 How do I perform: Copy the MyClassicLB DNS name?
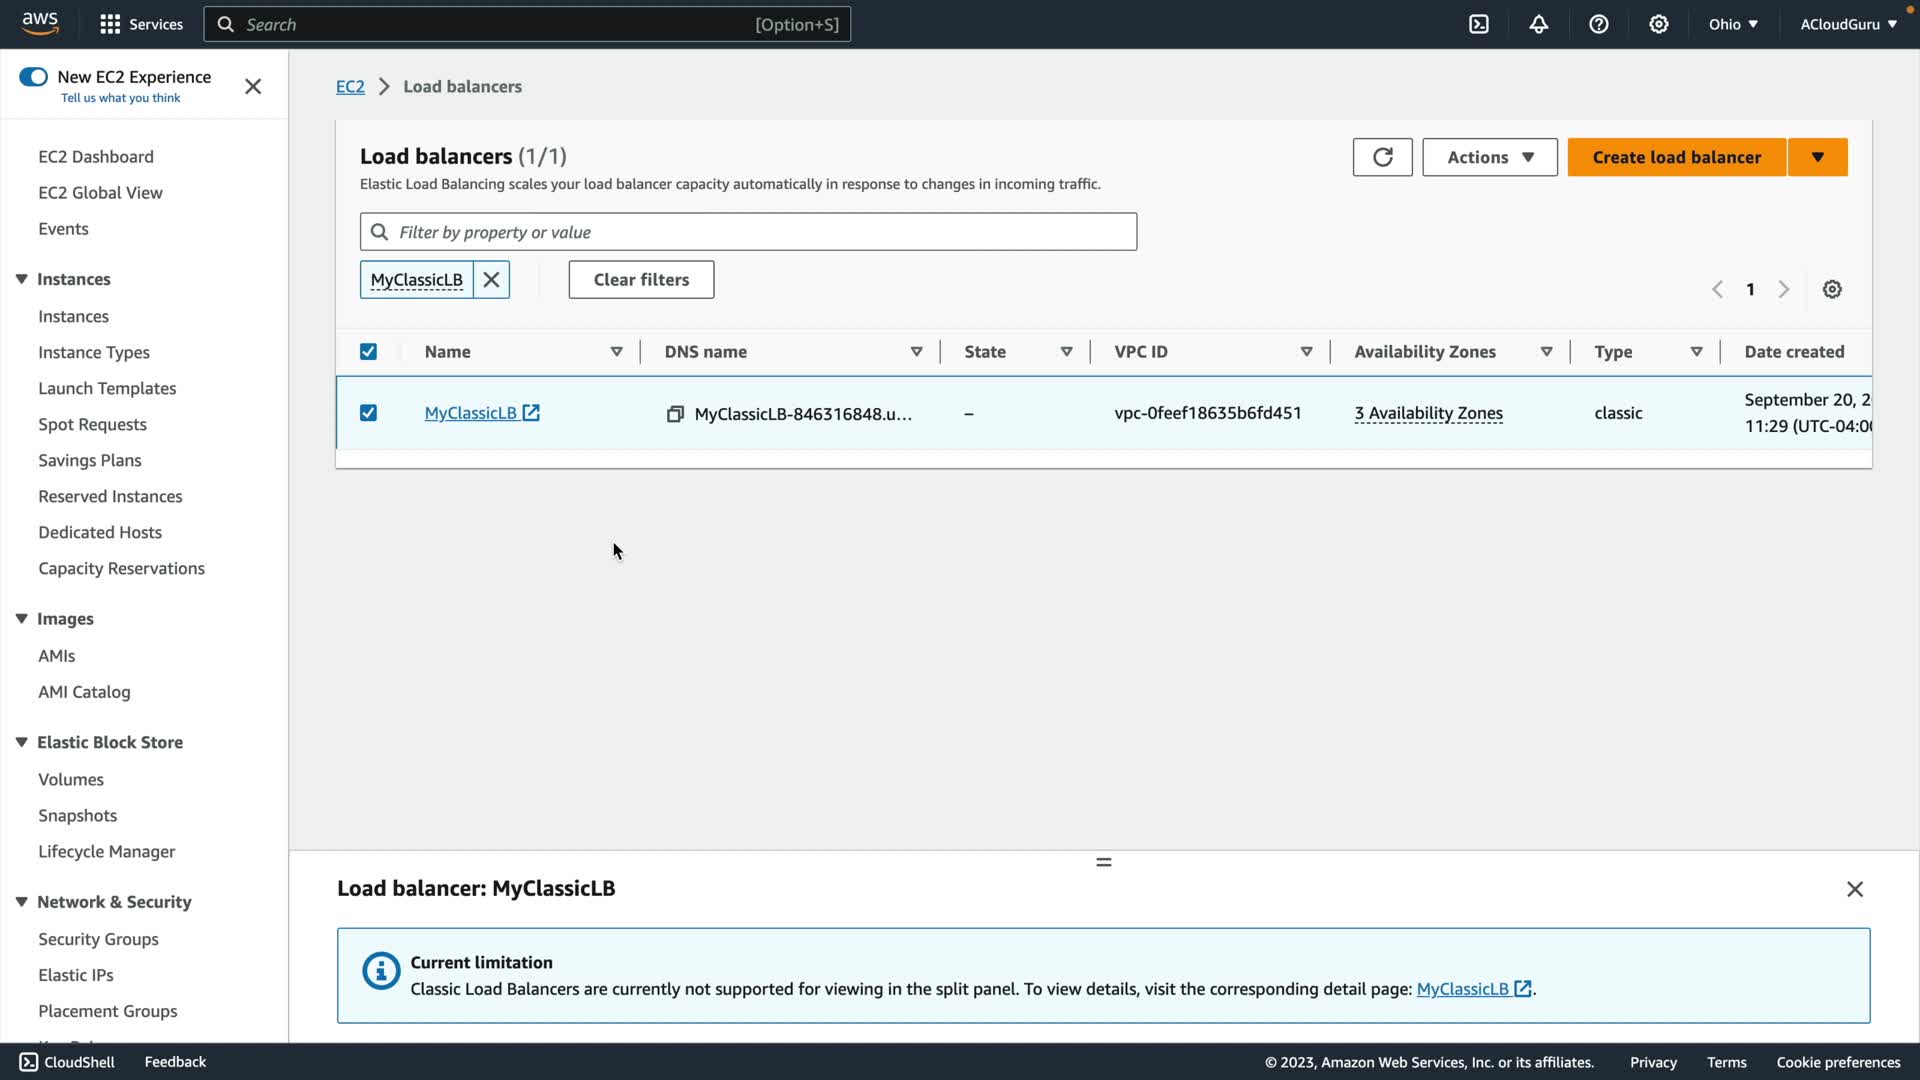[675, 414]
